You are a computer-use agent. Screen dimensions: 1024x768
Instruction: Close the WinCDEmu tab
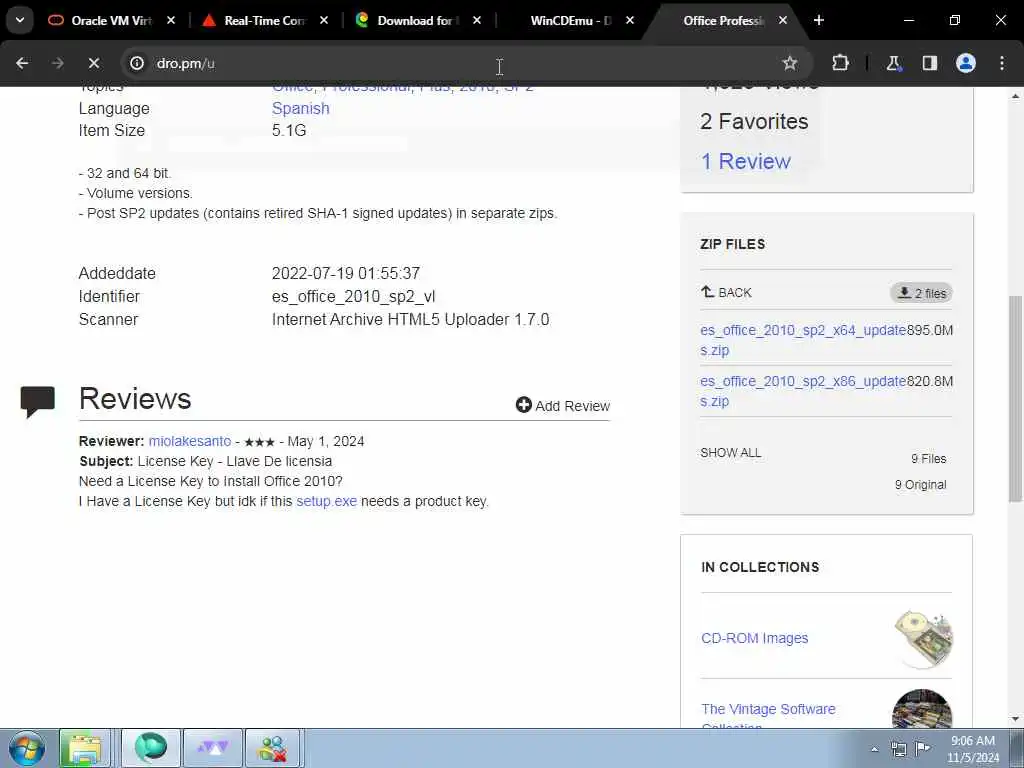tap(630, 20)
